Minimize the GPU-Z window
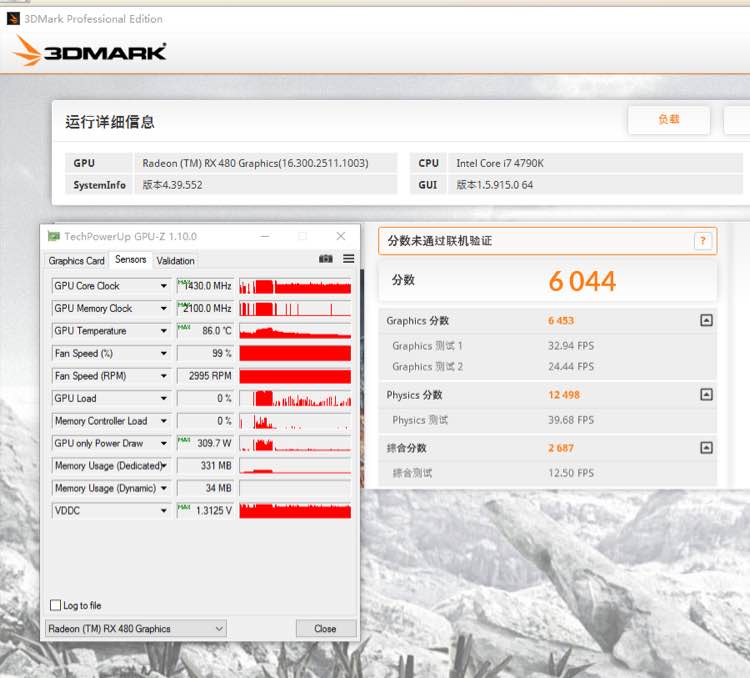This screenshot has width=750, height=678. coord(265,236)
